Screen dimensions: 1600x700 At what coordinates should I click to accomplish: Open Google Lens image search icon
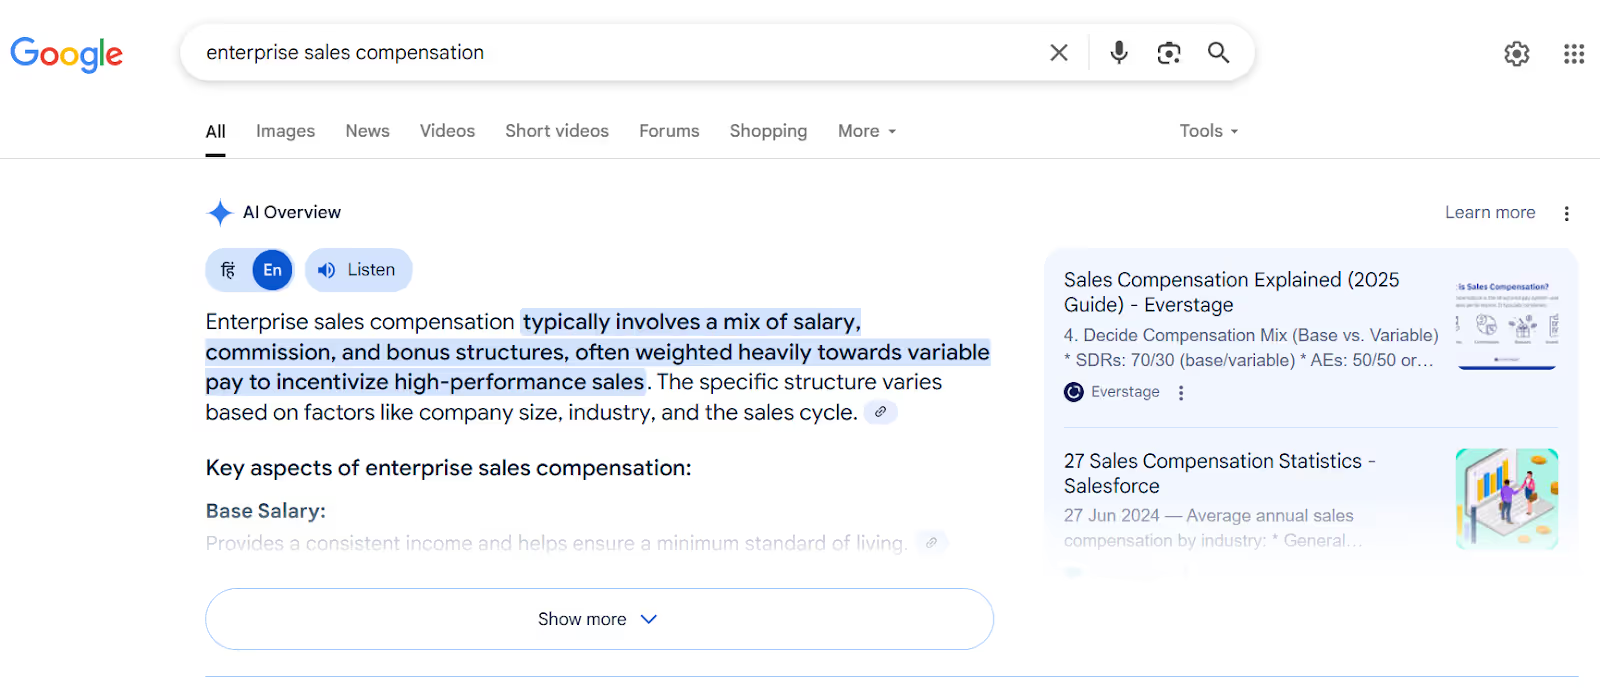point(1169,53)
